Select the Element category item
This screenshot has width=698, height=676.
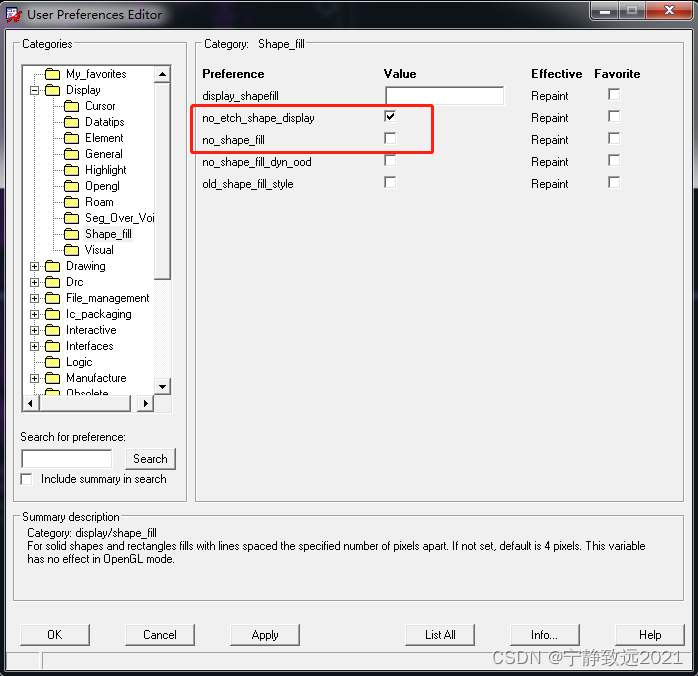104,138
